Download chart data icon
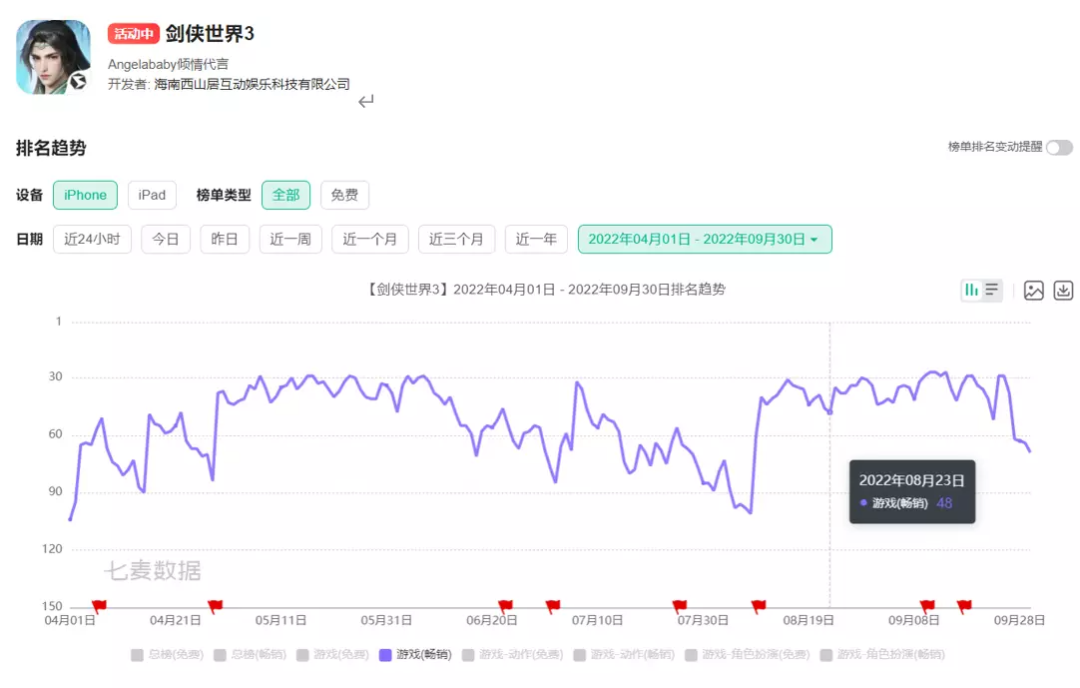The image size is (1080, 688). [x=1063, y=291]
